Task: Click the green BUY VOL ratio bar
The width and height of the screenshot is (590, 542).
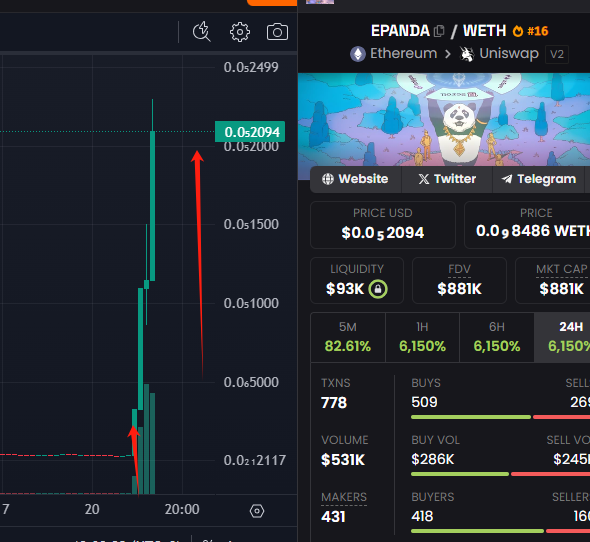Action: coord(460,474)
